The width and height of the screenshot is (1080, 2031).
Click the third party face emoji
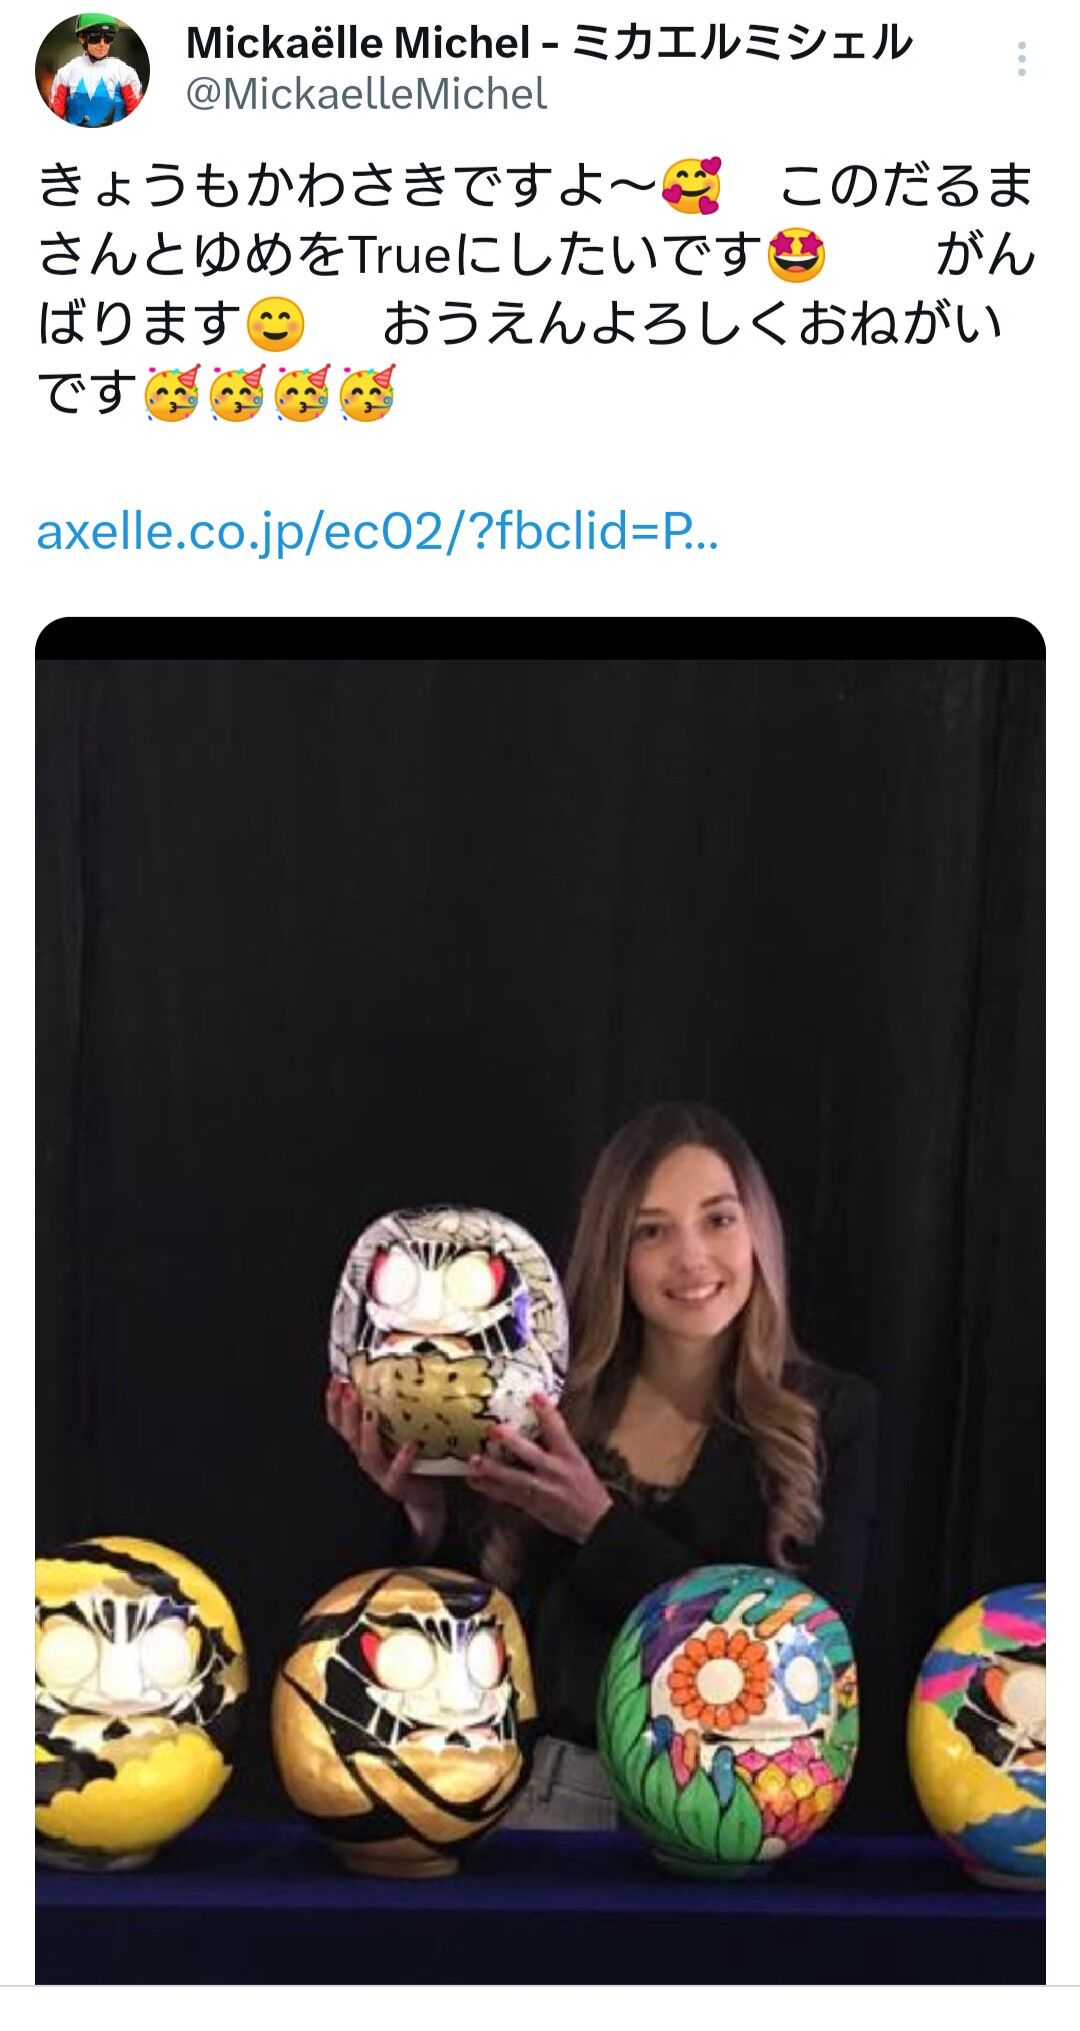tap(302, 393)
